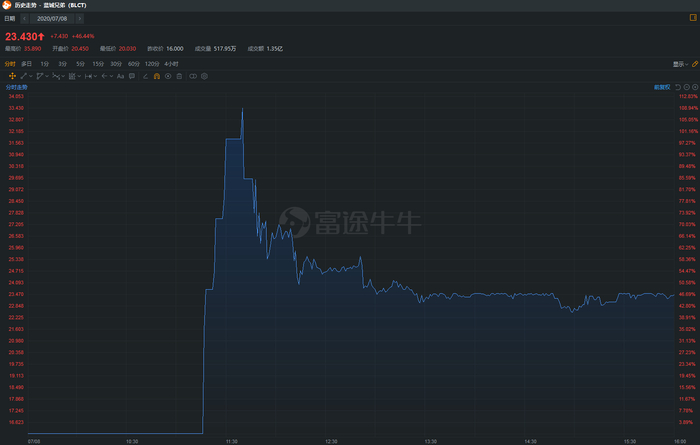The height and width of the screenshot is (445, 700).
Task: Click the 23.430 current price
Action: [x=21, y=37]
